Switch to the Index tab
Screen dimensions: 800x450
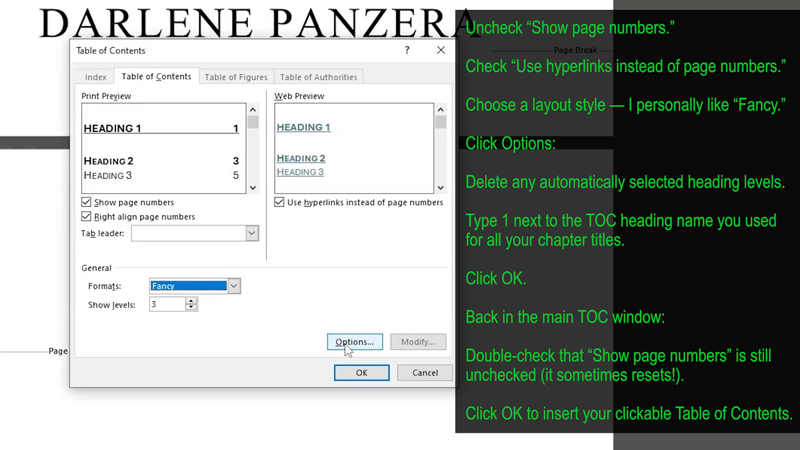pos(95,77)
